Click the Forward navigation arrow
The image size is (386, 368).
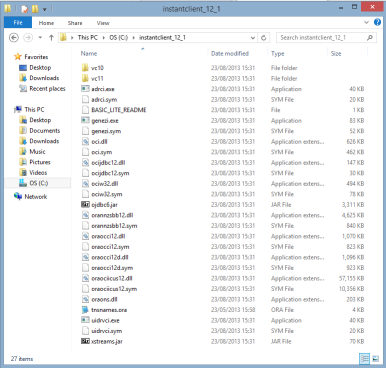[x=28, y=38]
